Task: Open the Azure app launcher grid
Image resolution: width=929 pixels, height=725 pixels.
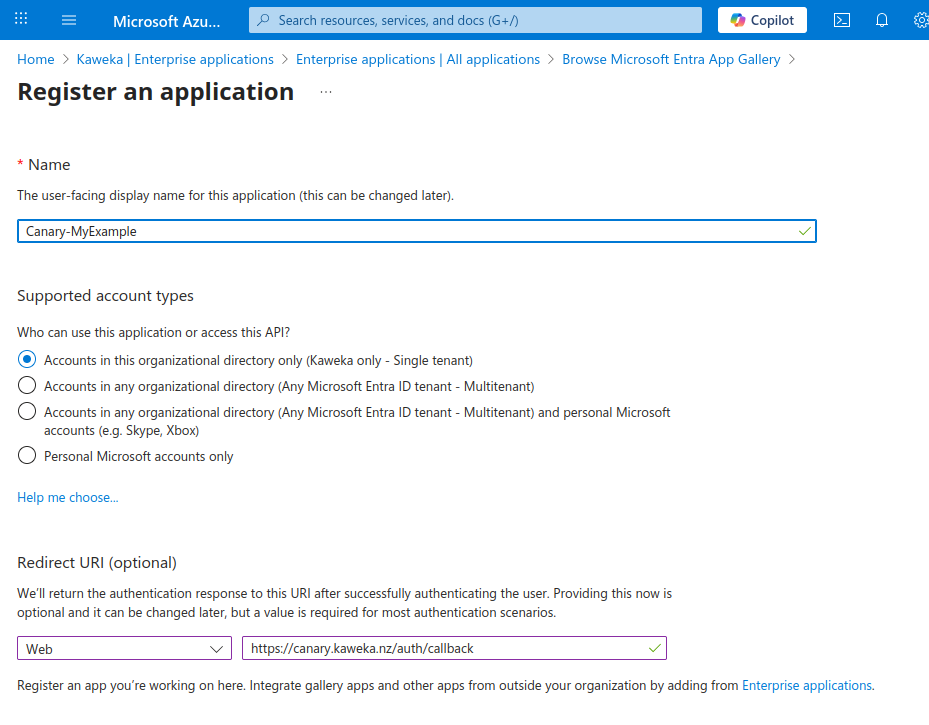Action: click(x=20, y=19)
